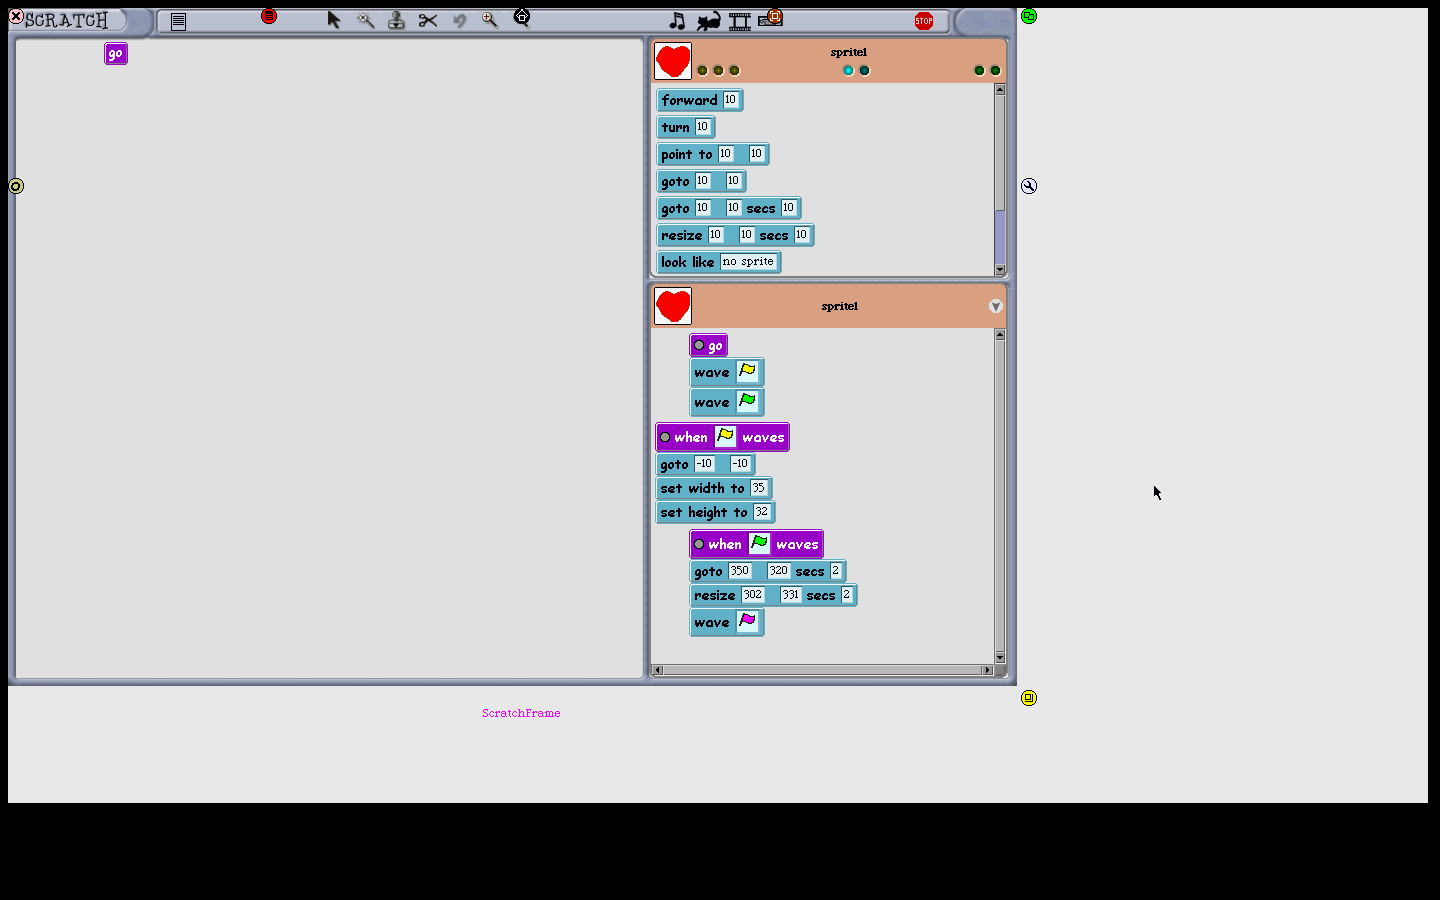Pick the magic wand tool
The width and height of the screenshot is (1440, 900).
point(366,20)
